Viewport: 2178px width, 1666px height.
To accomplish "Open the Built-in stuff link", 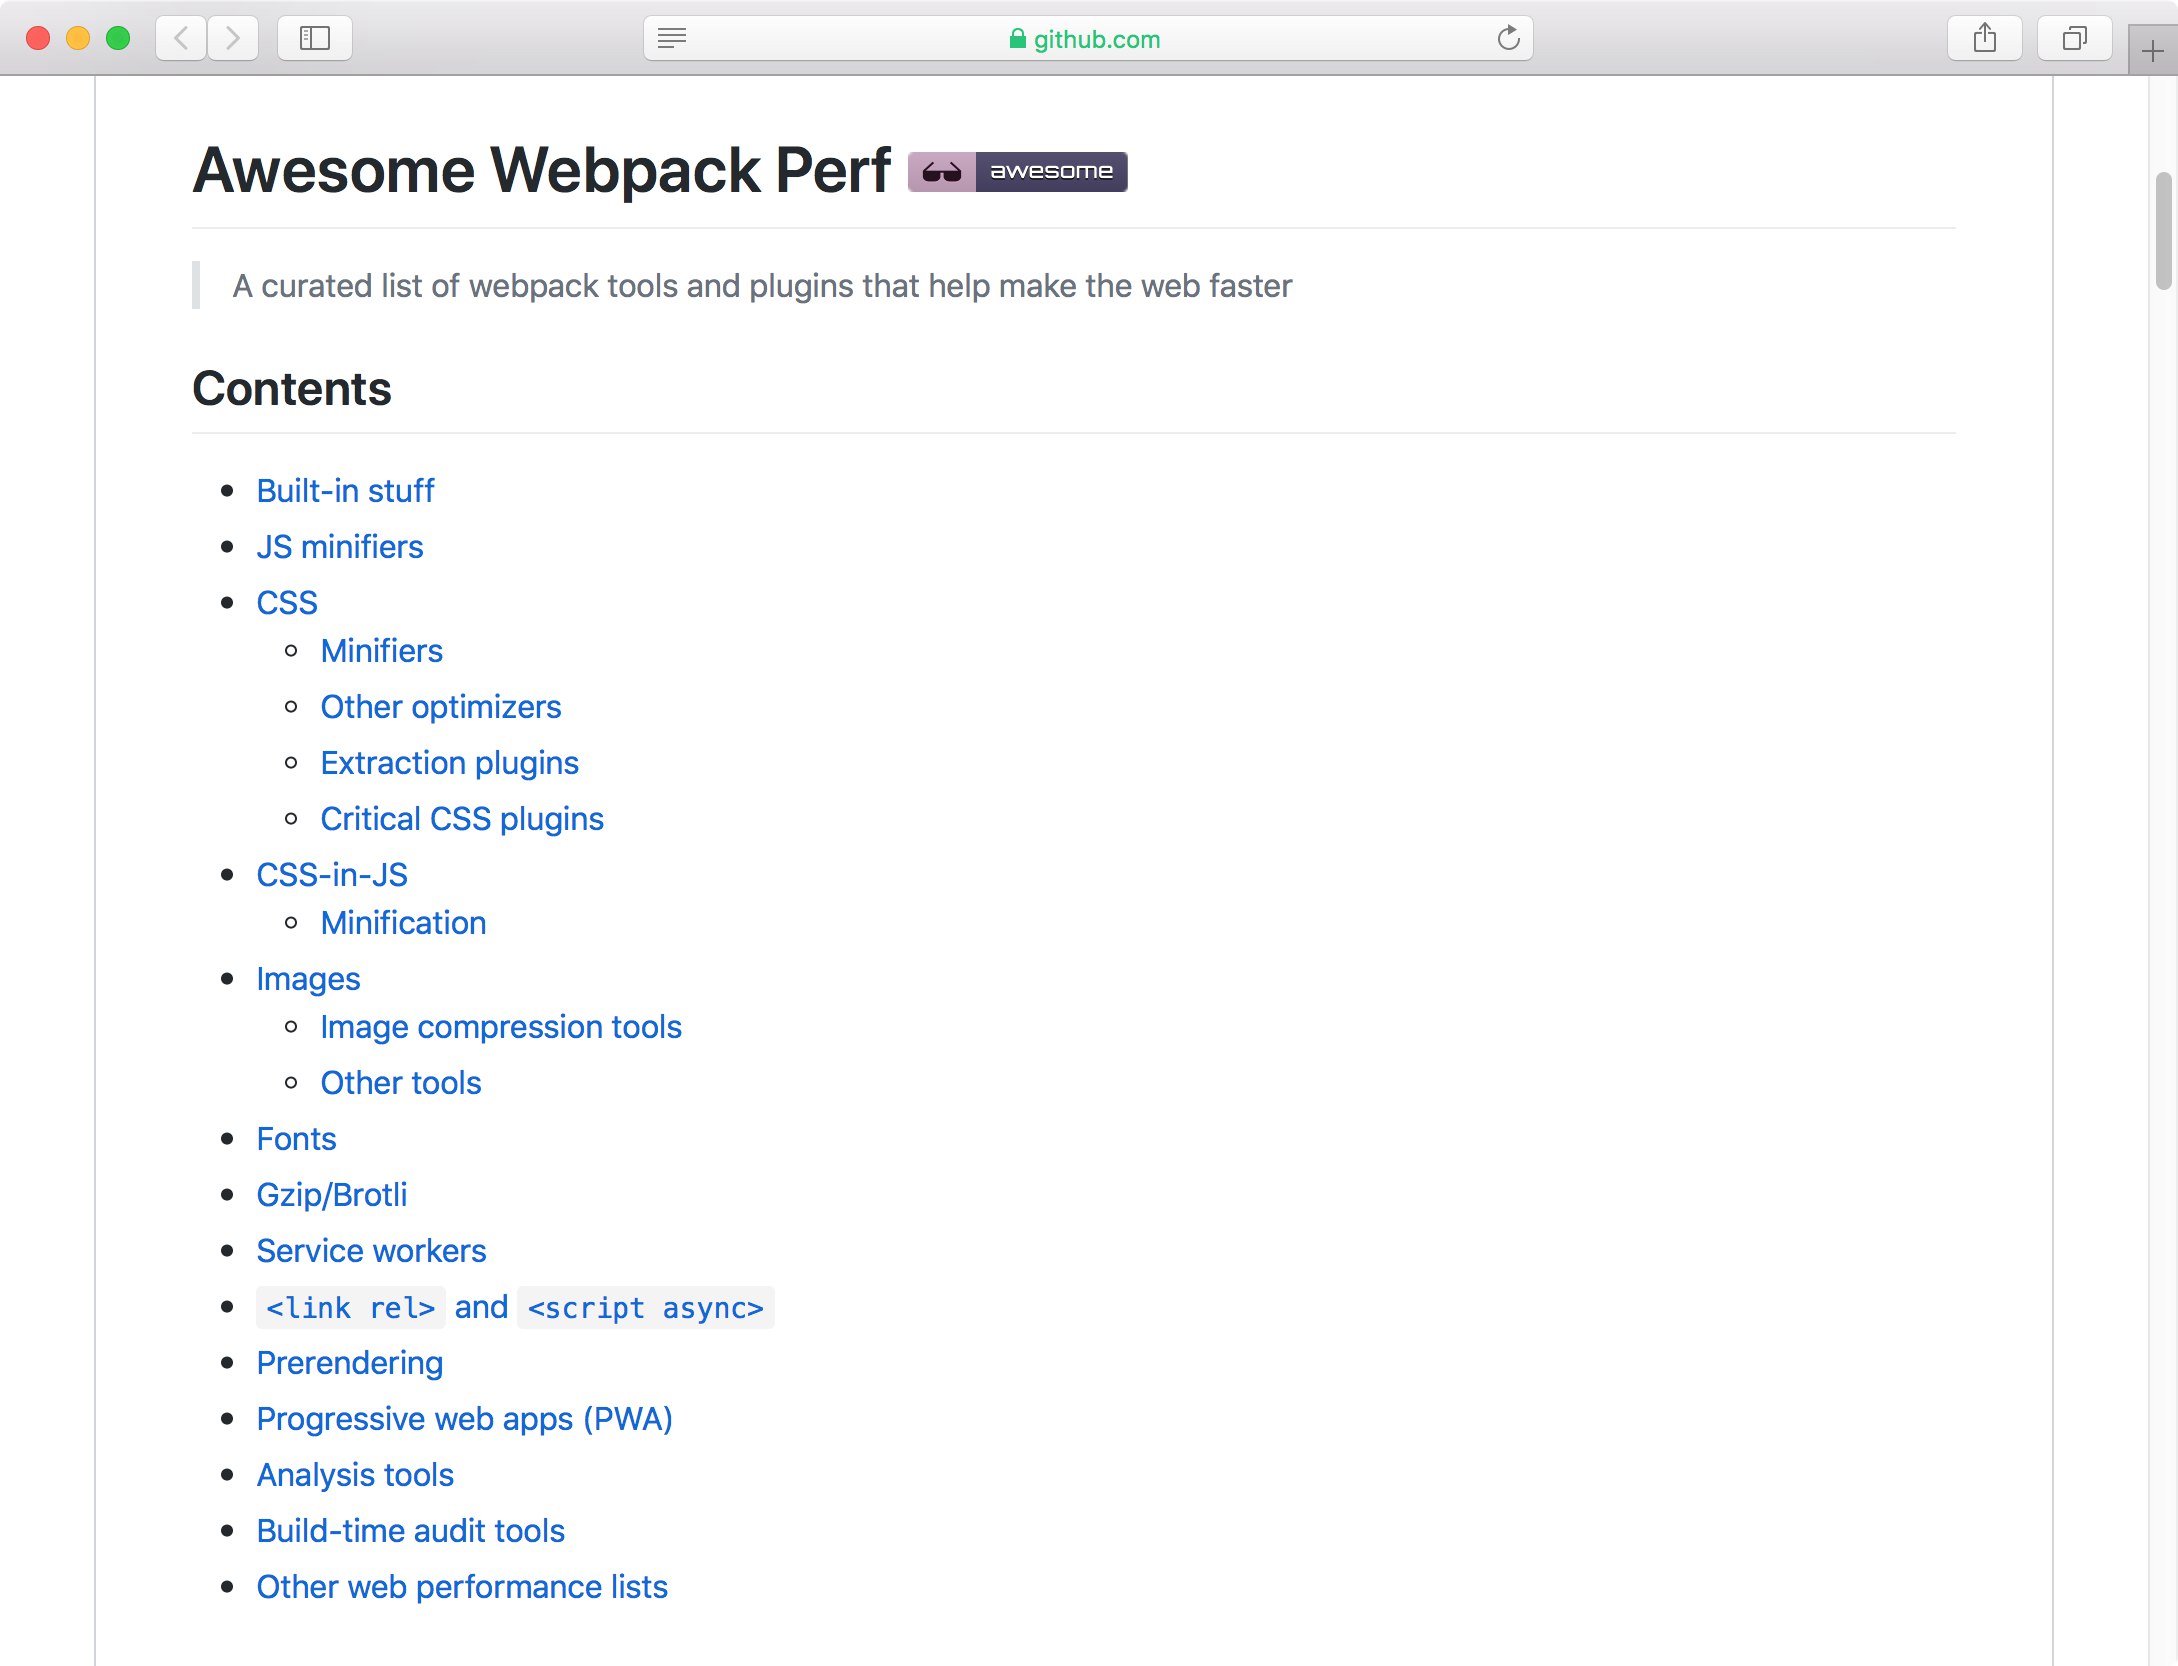I will (x=345, y=490).
